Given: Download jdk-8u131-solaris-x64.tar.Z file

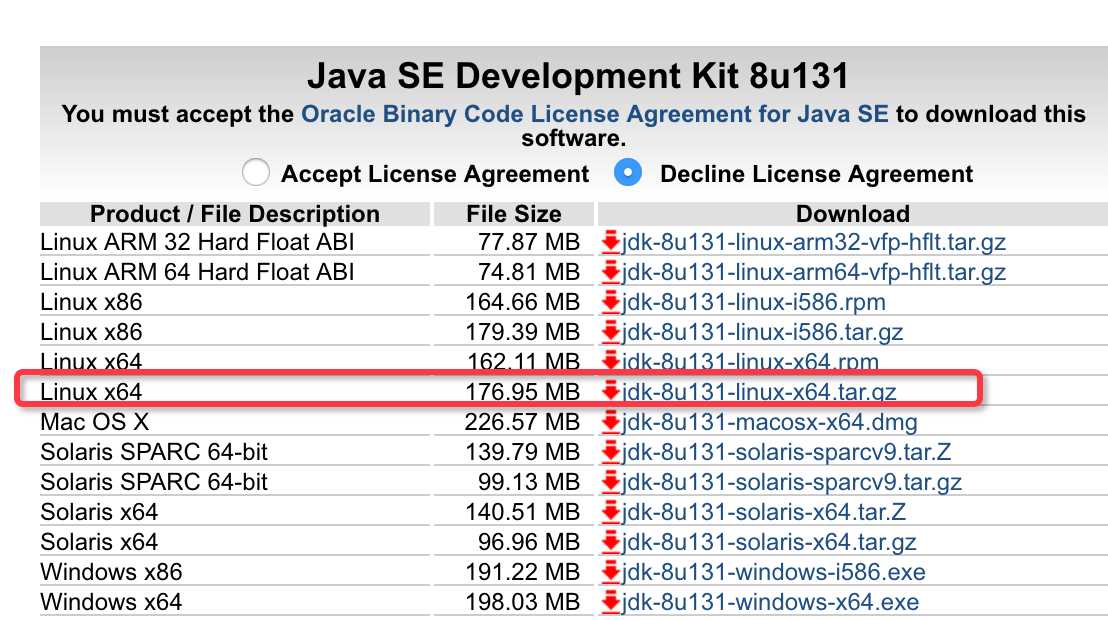Looking at the screenshot, I should point(763,512).
